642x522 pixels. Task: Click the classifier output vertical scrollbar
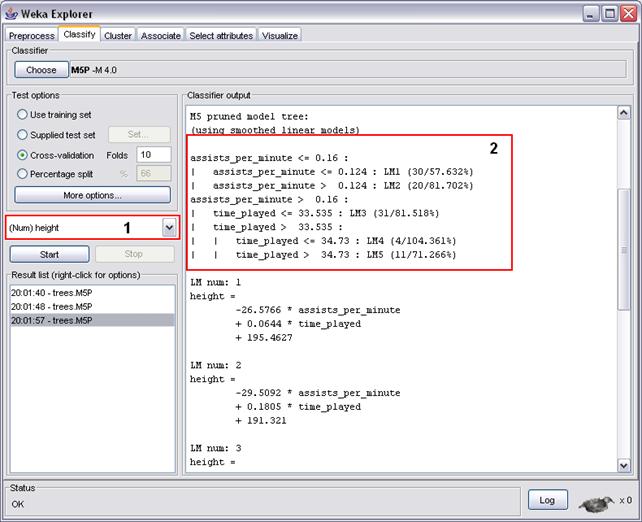tap(624, 250)
